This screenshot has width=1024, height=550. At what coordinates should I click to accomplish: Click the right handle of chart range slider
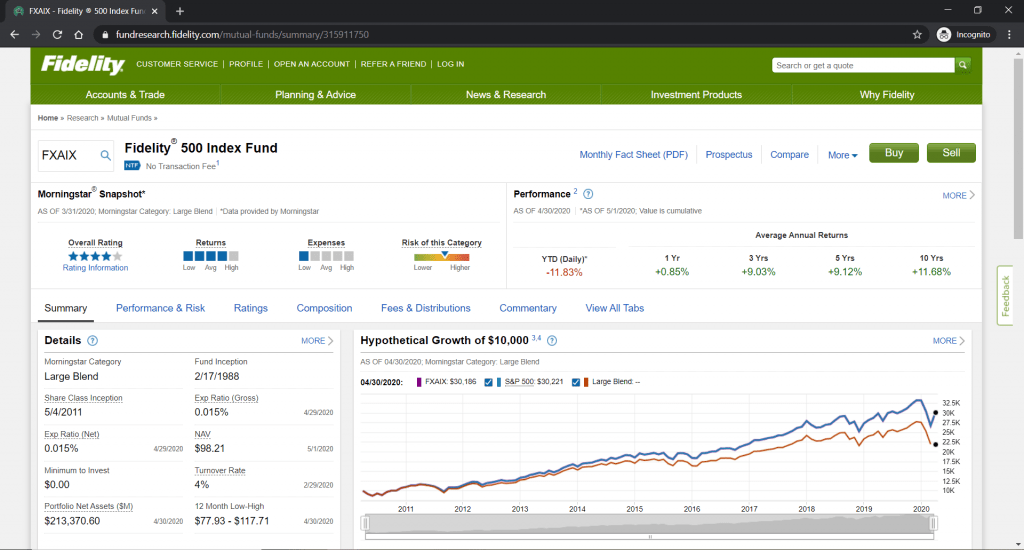933,523
